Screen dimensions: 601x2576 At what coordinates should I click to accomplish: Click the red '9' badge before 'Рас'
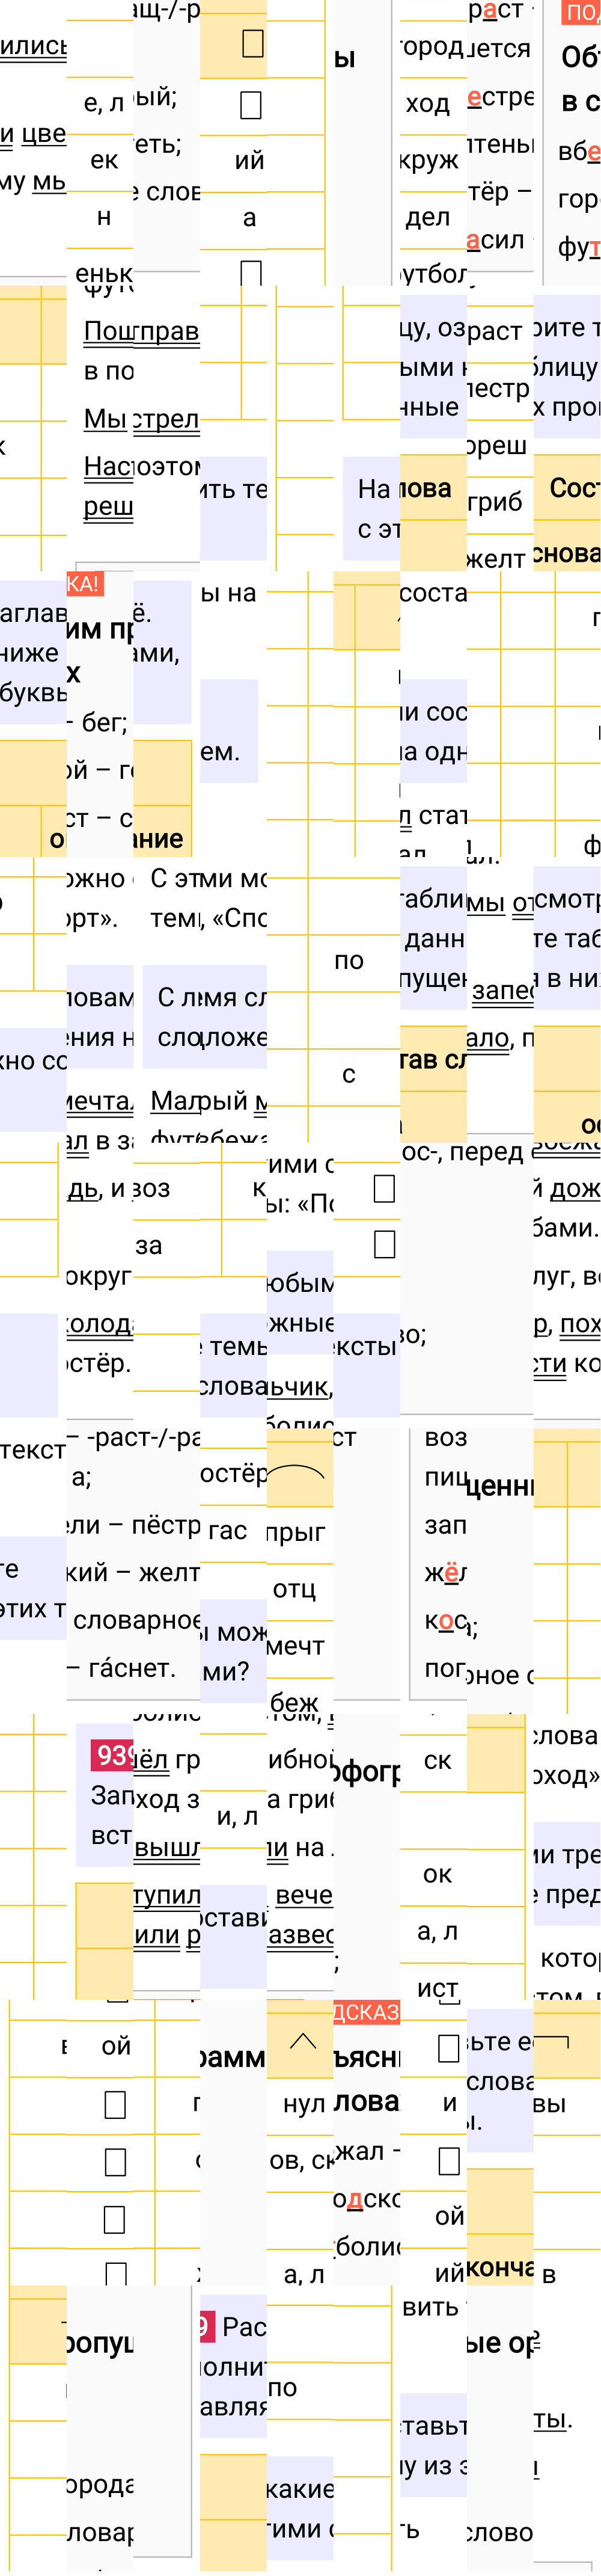coord(206,2326)
